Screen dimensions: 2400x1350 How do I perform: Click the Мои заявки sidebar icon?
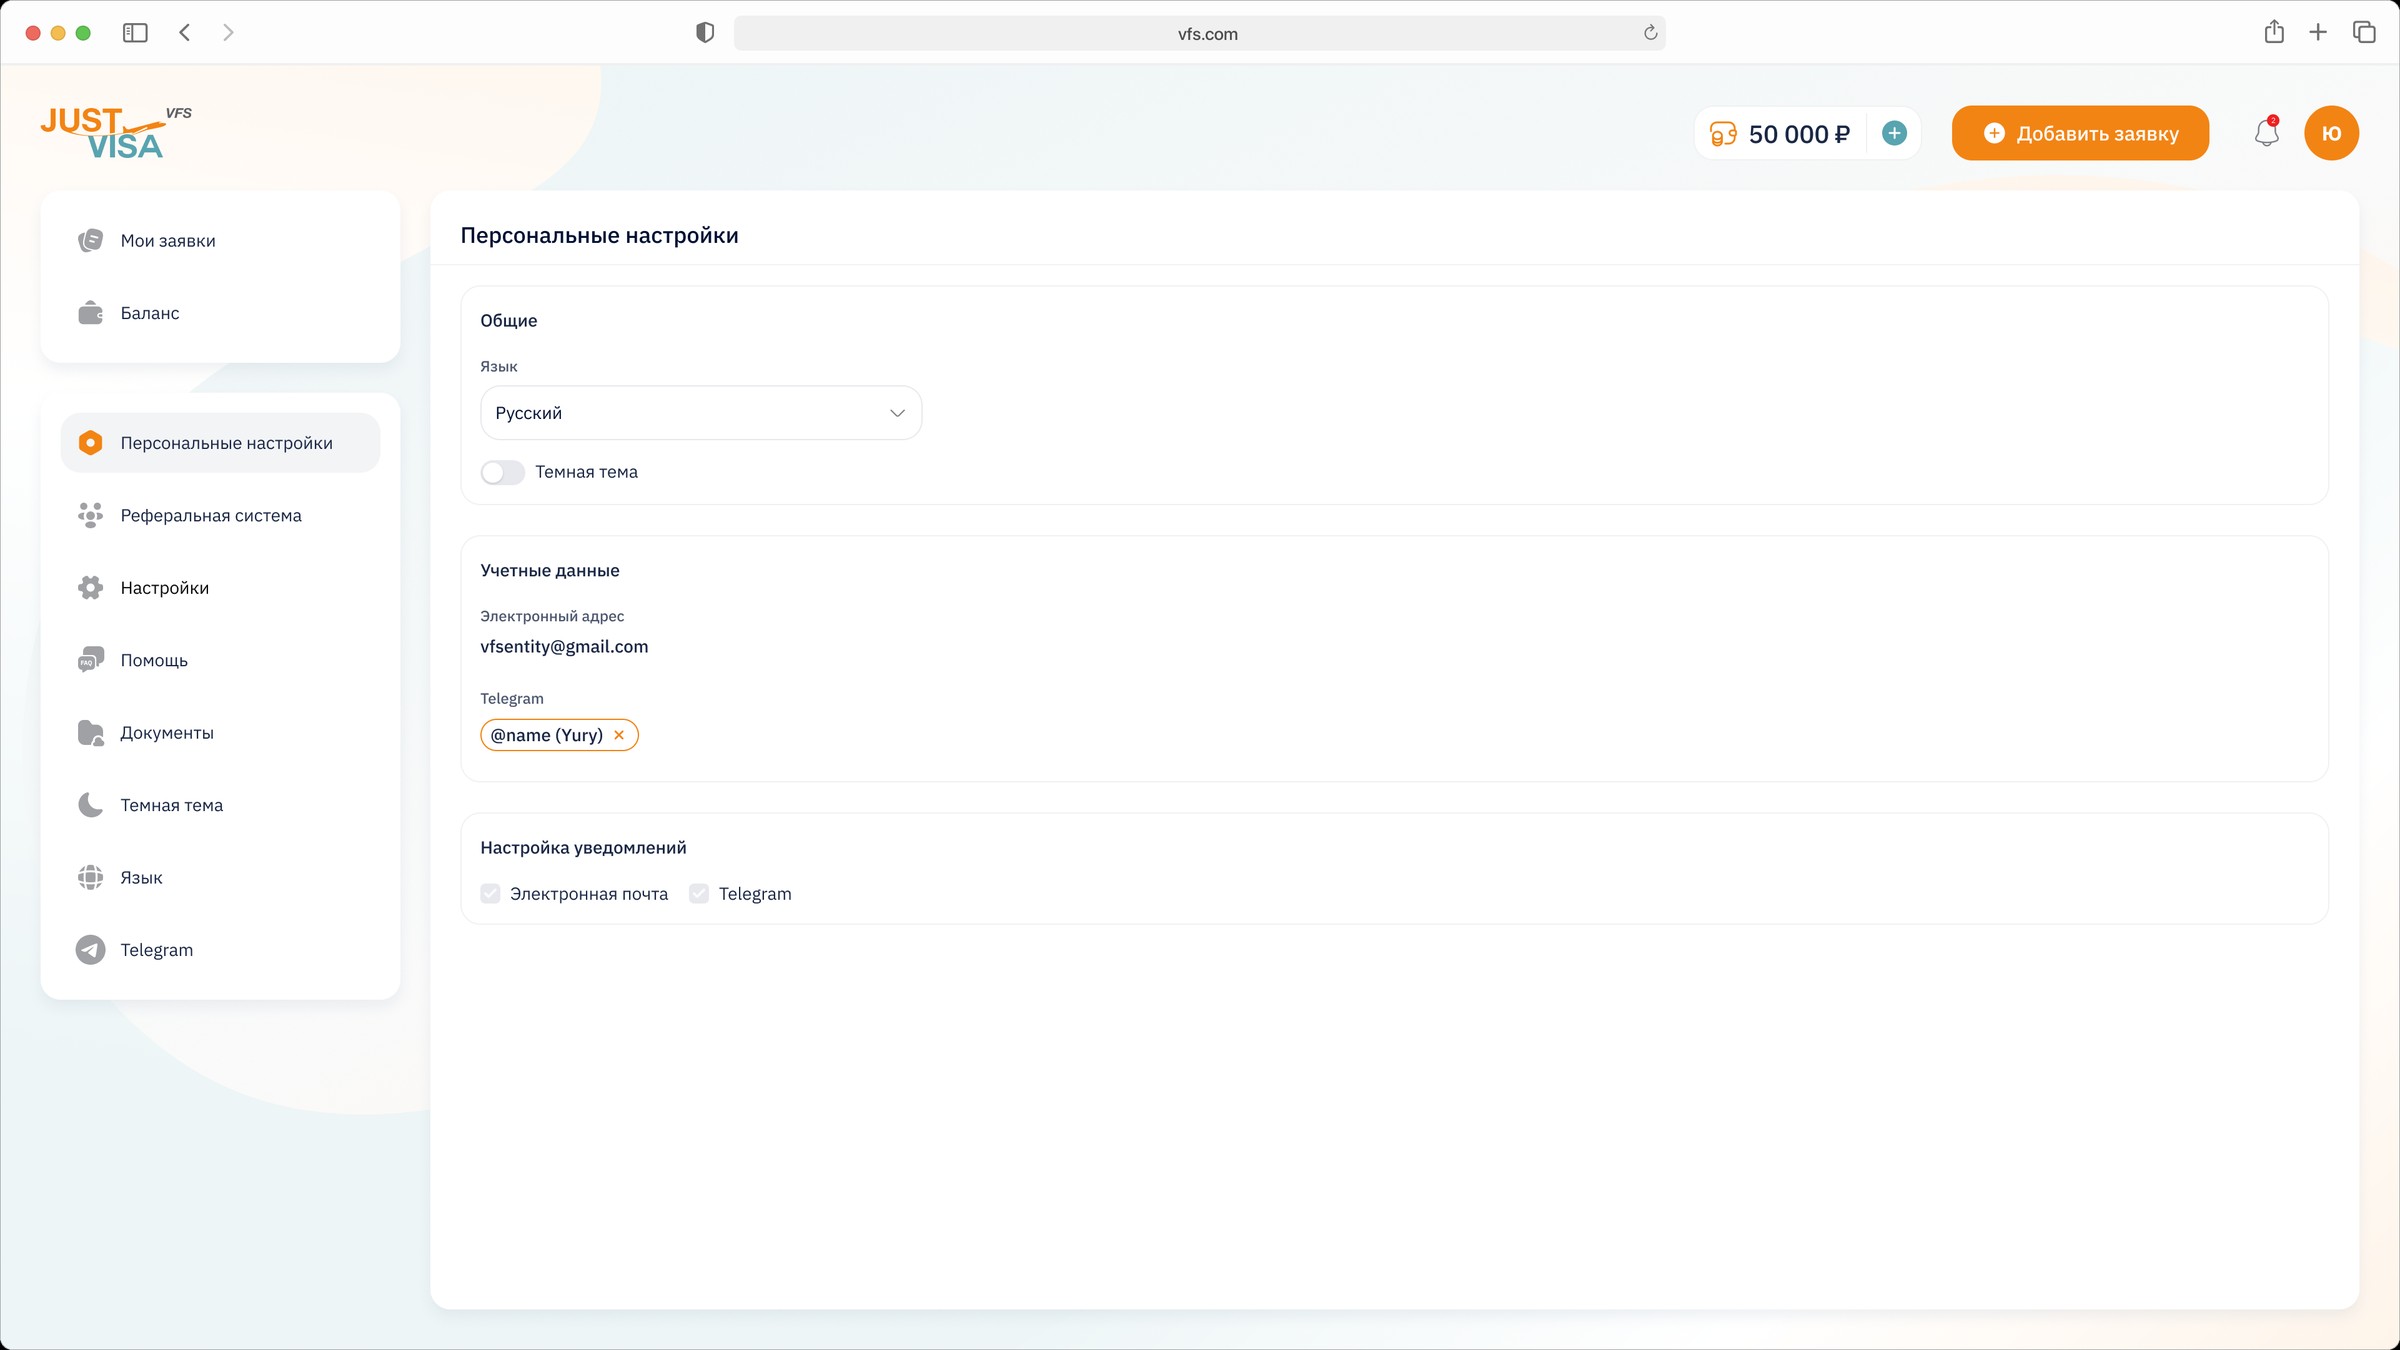coord(90,240)
